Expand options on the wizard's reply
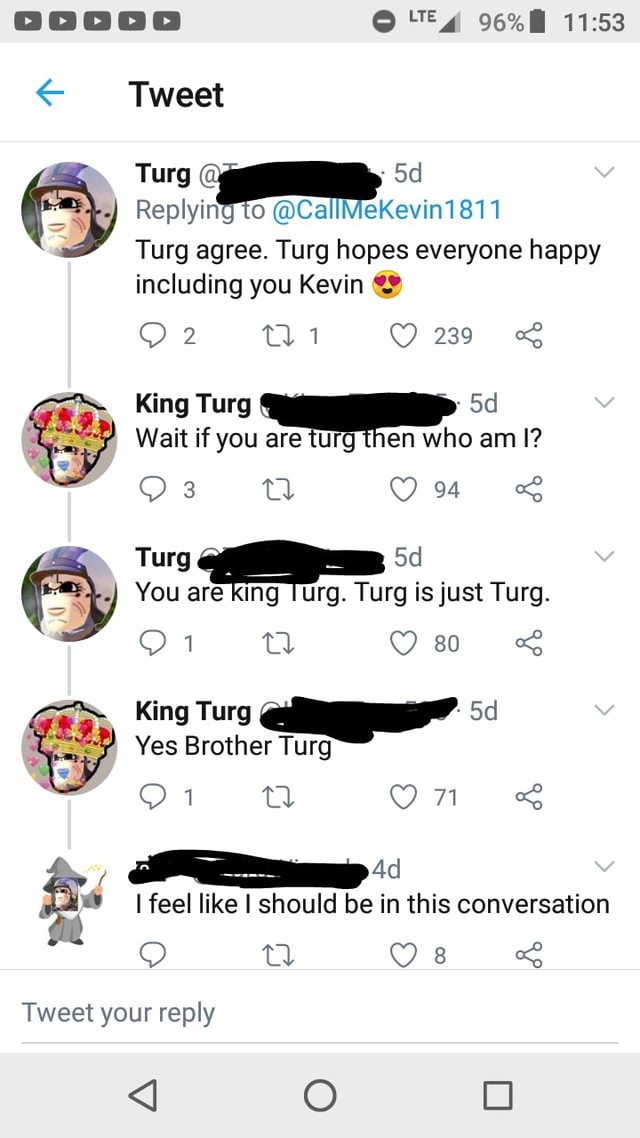This screenshot has width=640, height=1138. 603,868
